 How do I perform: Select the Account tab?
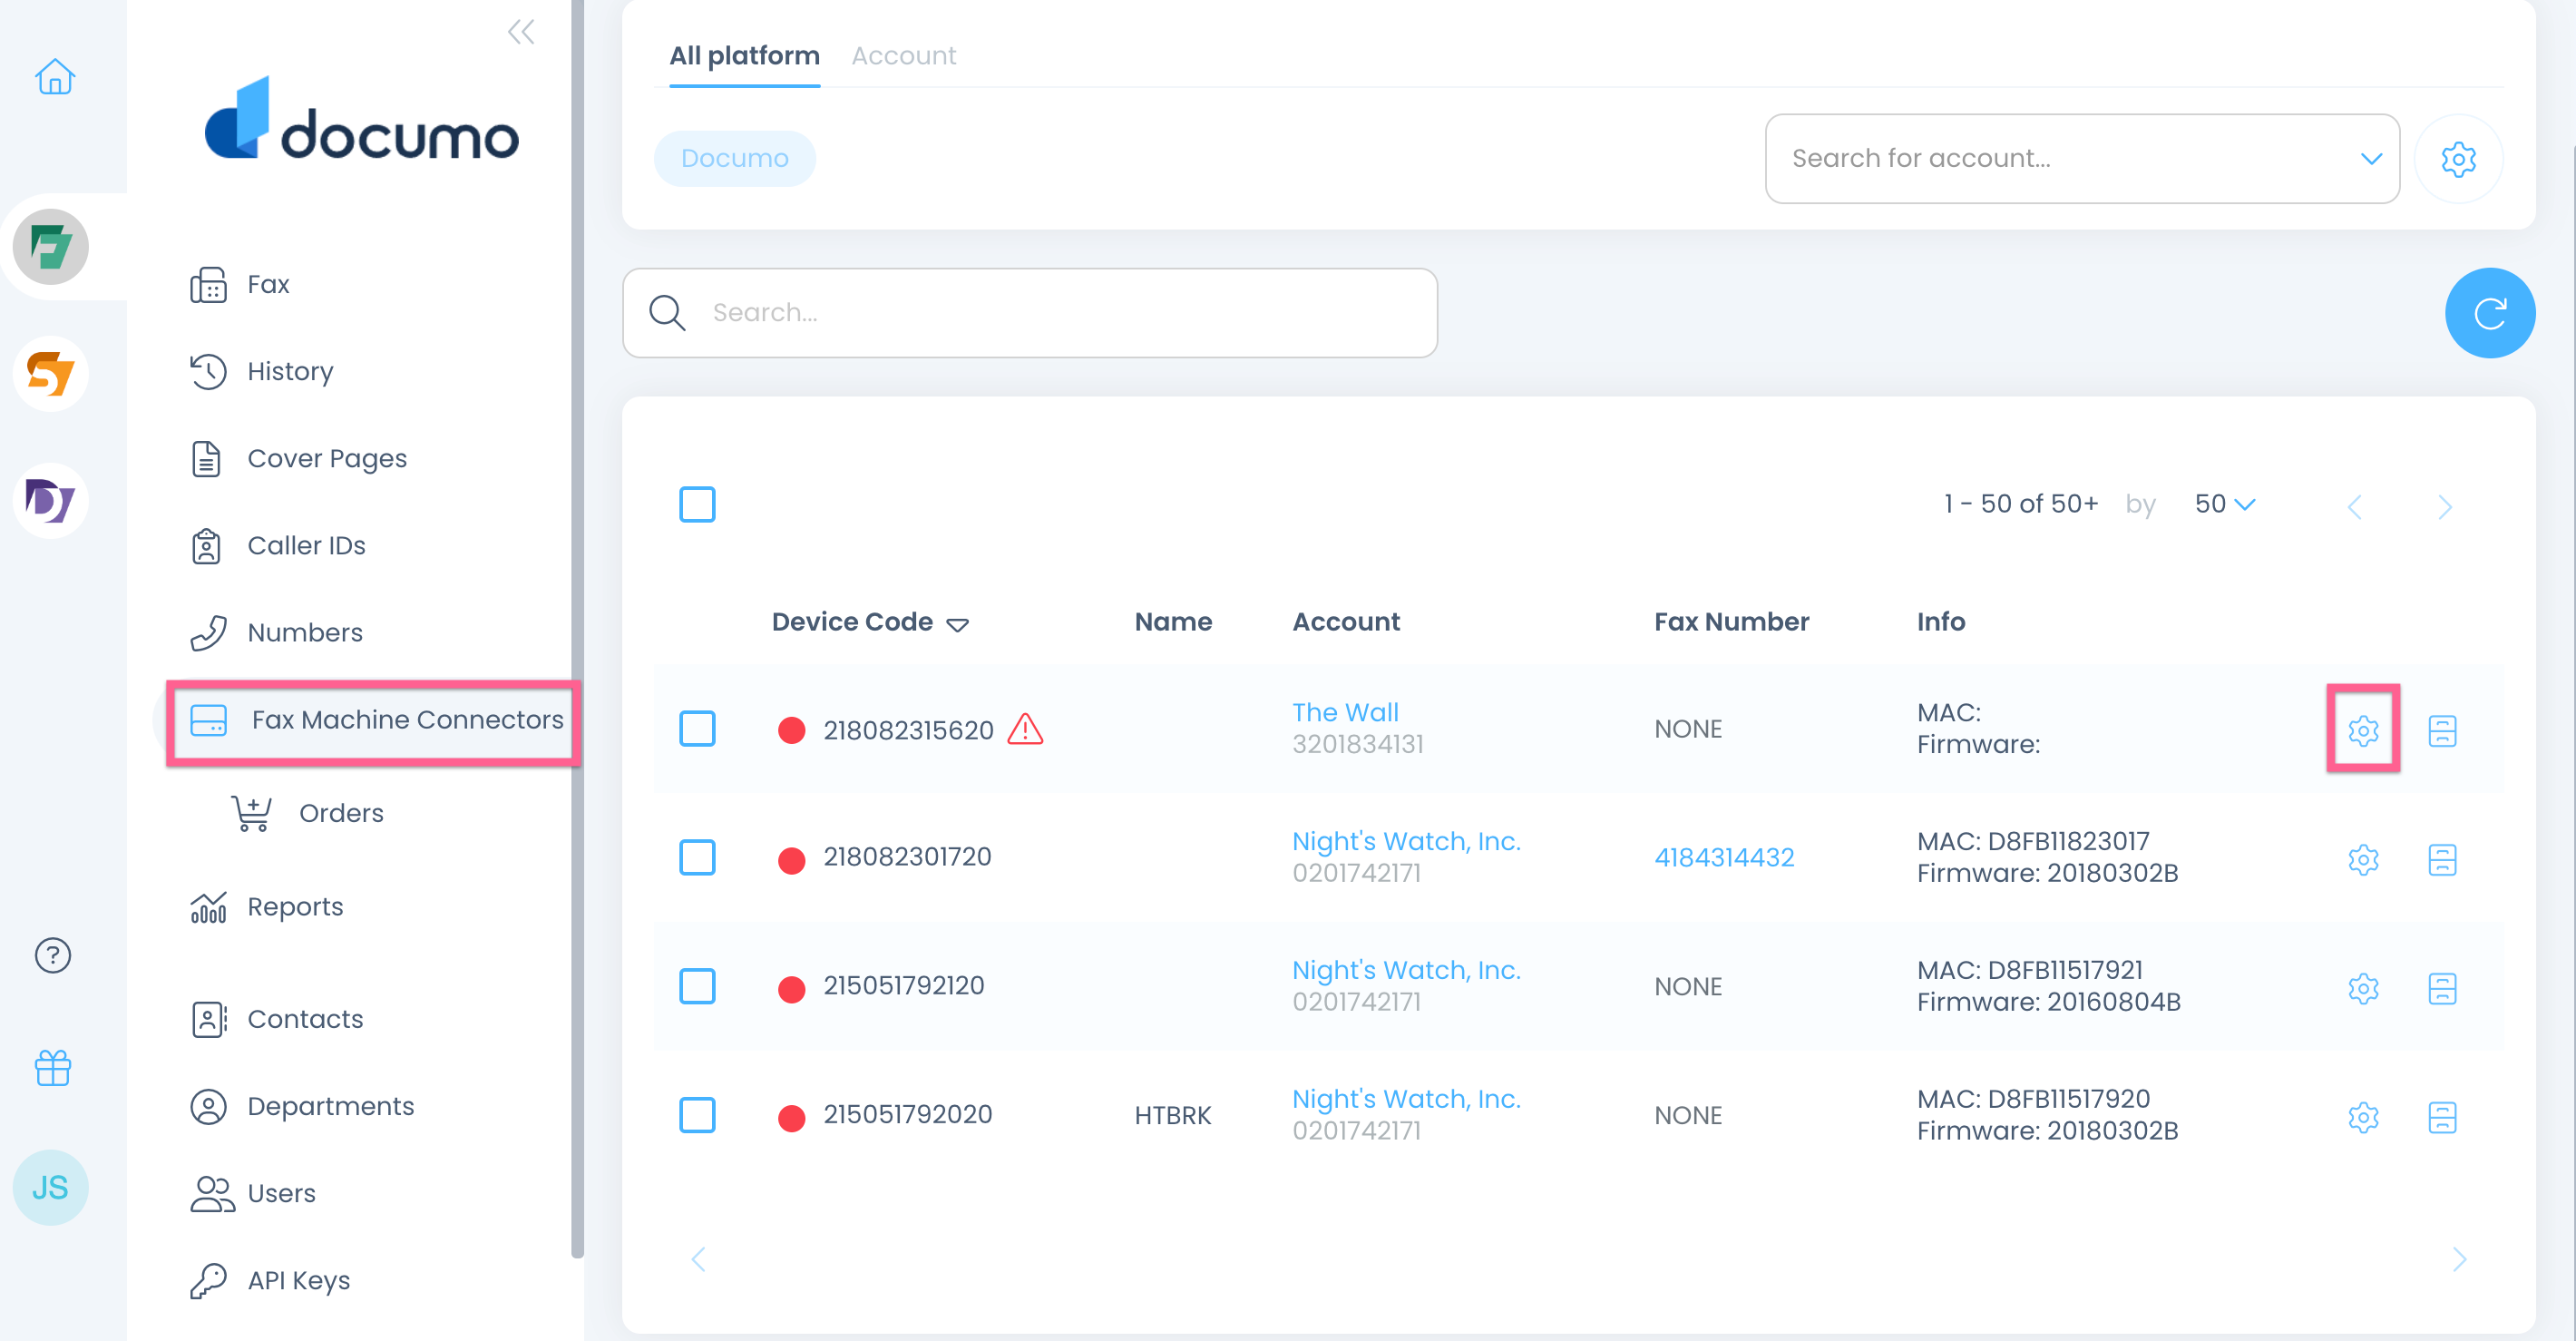tap(903, 56)
